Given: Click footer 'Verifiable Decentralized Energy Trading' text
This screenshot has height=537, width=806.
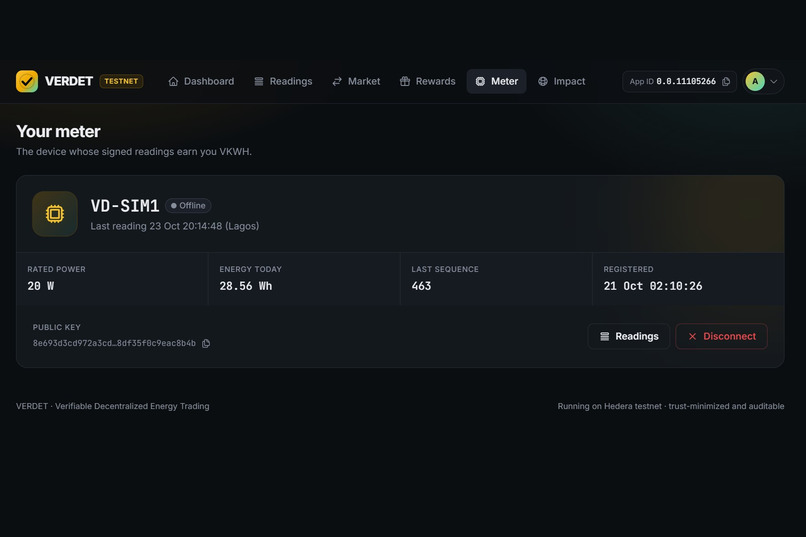Looking at the screenshot, I should (x=132, y=406).
